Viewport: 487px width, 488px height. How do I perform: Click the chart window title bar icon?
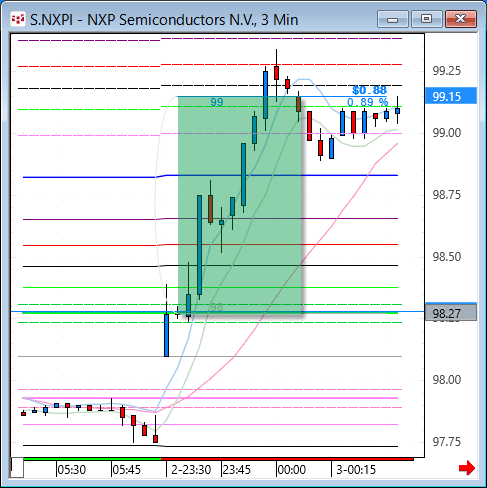(x=18, y=20)
